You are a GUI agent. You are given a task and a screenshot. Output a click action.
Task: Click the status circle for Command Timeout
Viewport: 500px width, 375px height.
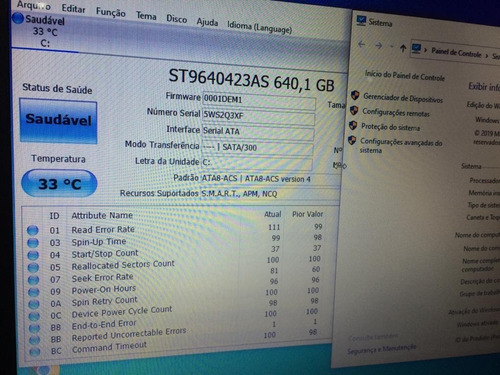tap(35, 352)
